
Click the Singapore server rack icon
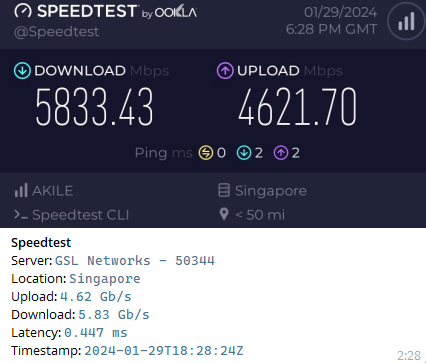[x=224, y=190]
